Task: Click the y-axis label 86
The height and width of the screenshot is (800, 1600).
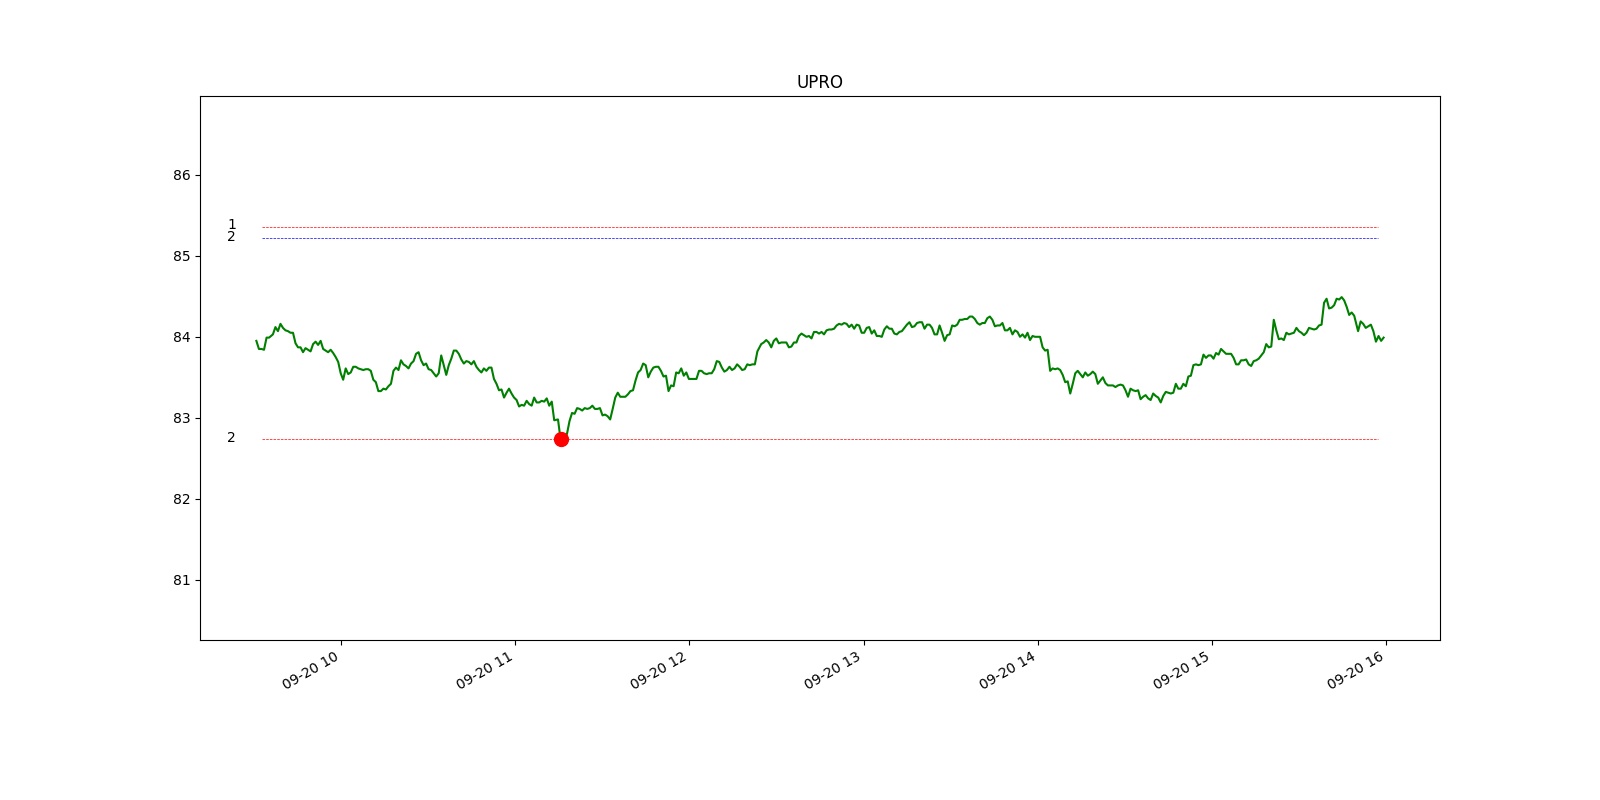Action: pyautogui.click(x=181, y=175)
